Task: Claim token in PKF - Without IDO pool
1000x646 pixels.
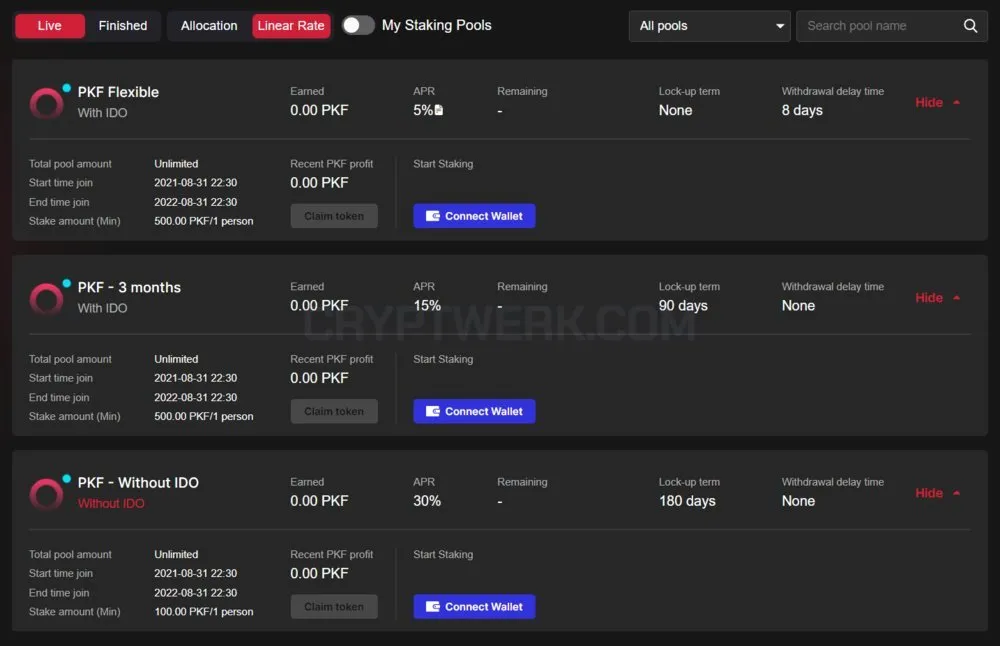Action: (x=334, y=606)
